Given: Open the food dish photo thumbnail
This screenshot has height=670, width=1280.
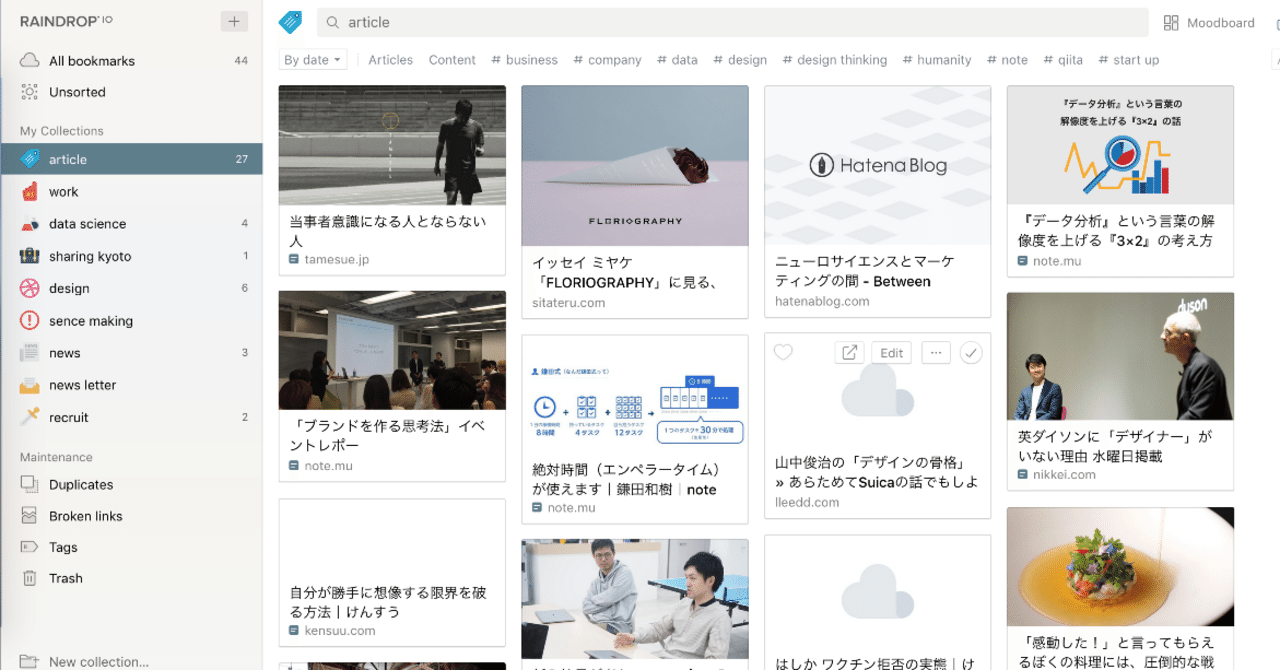Looking at the screenshot, I should [1120, 567].
